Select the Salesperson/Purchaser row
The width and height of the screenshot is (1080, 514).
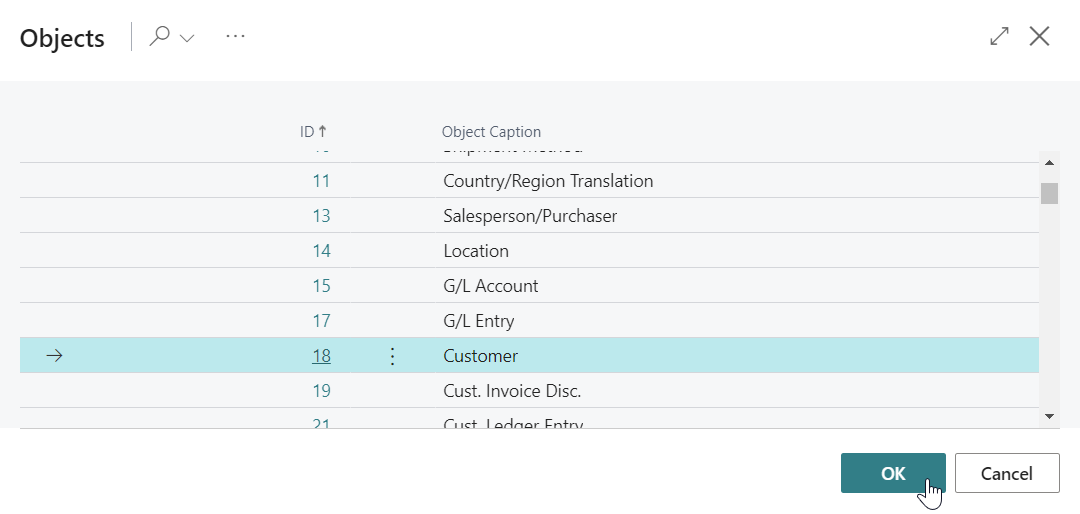pyautogui.click(x=530, y=216)
